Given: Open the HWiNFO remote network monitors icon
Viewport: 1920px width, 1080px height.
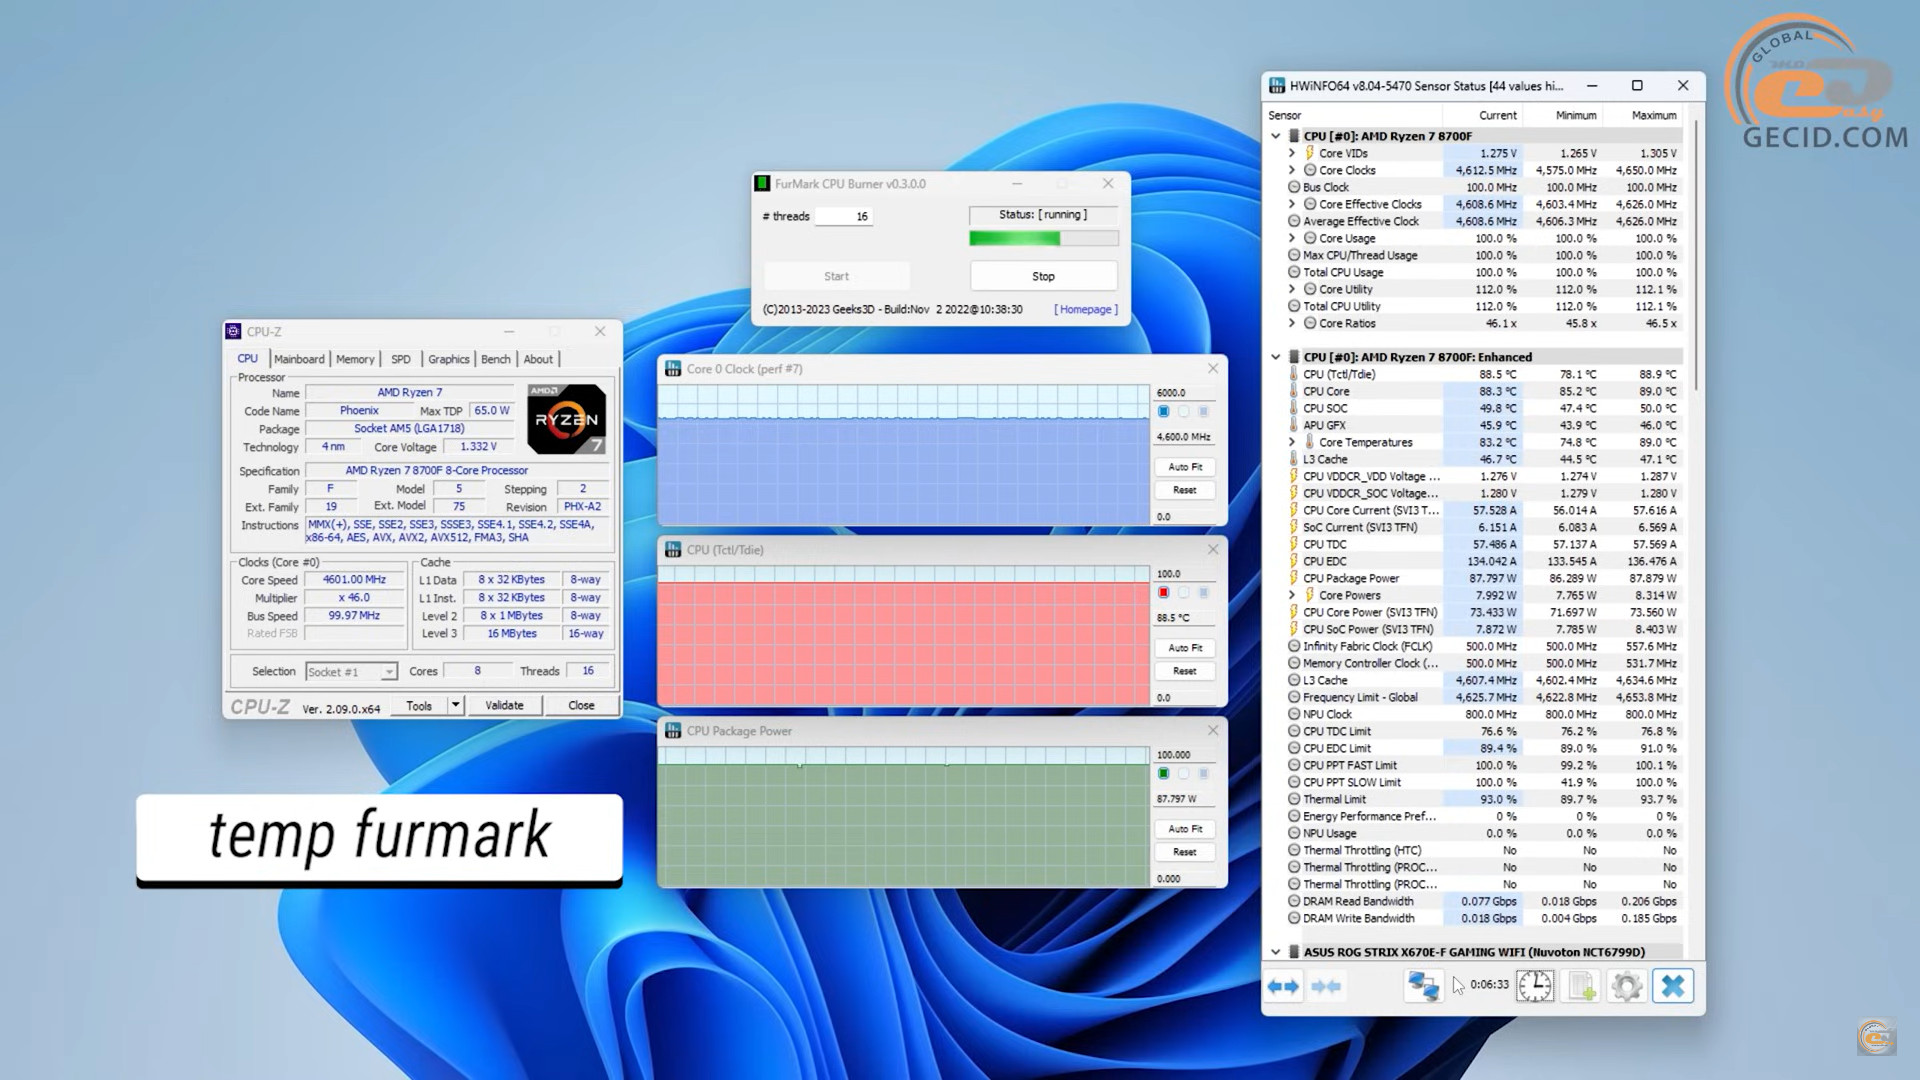Looking at the screenshot, I should coord(1423,986).
